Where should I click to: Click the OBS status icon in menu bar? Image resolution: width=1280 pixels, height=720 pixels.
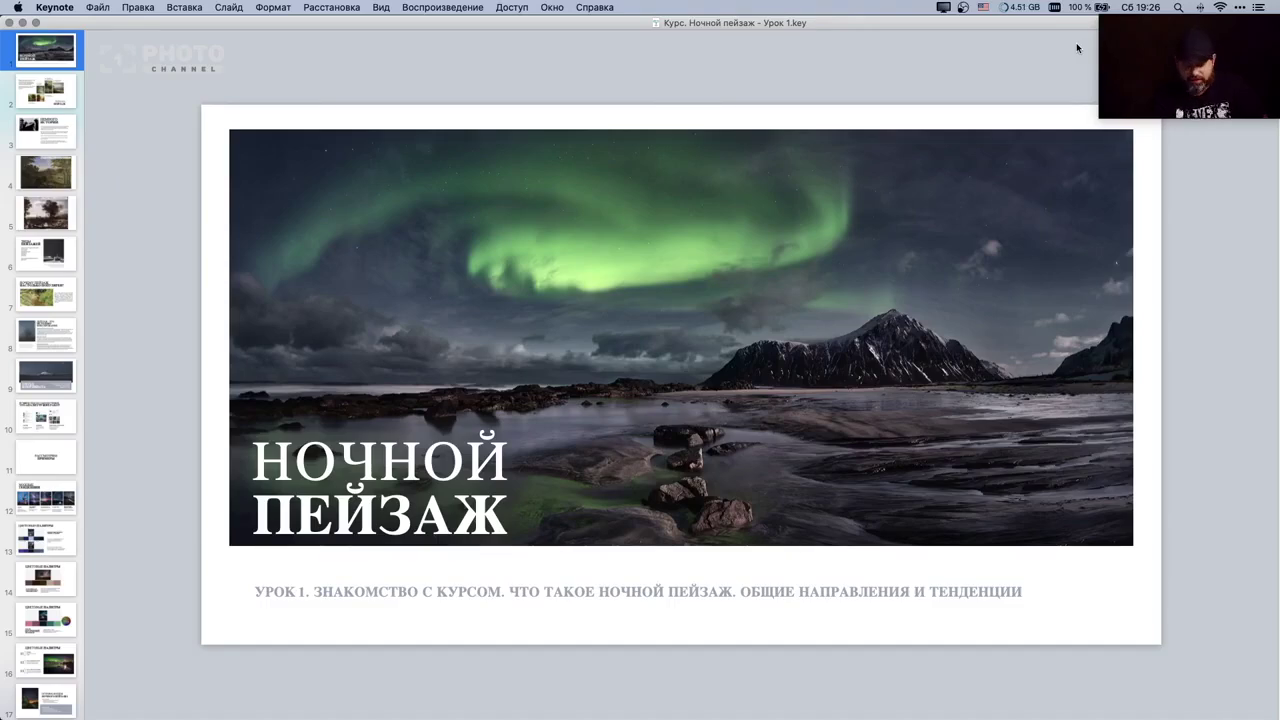pyautogui.click(x=963, y=7)
